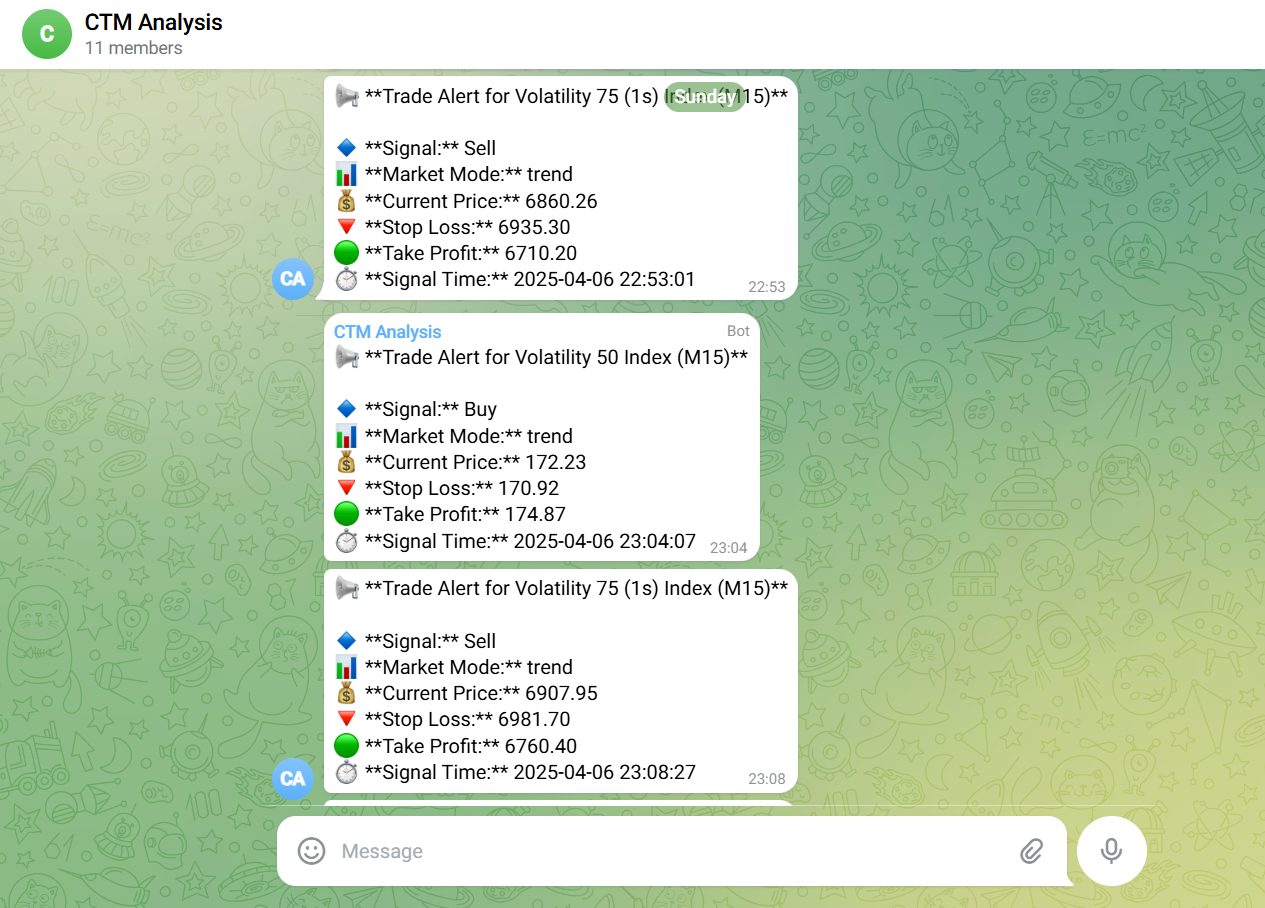1265x908 pixels.
Task: Open chat info via CTM Analysis header title
Action: click(153, 22)
